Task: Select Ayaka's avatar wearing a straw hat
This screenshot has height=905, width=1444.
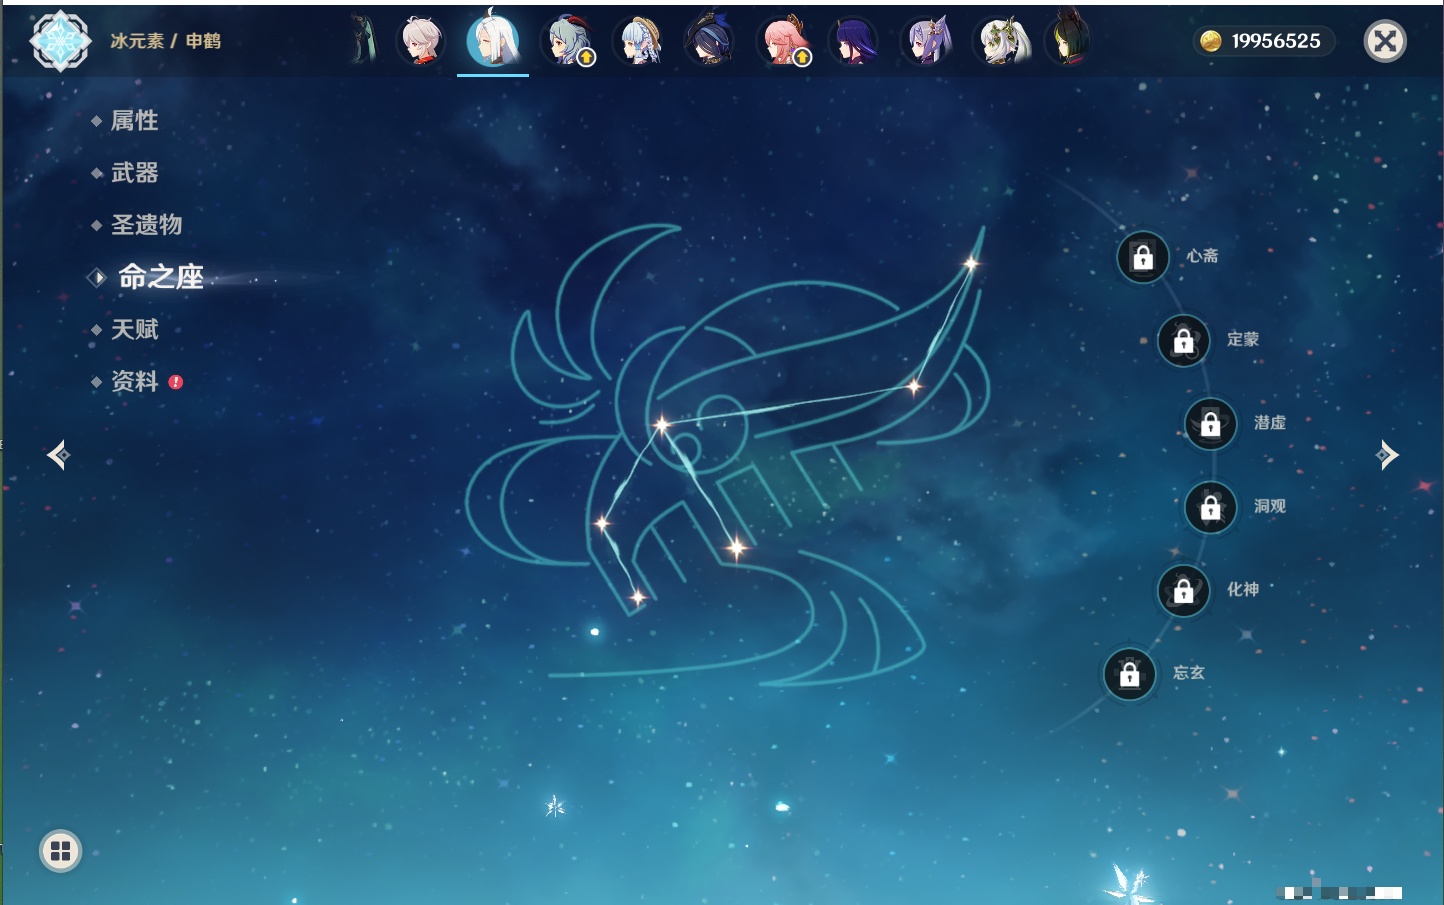Action: pos(639,41)
